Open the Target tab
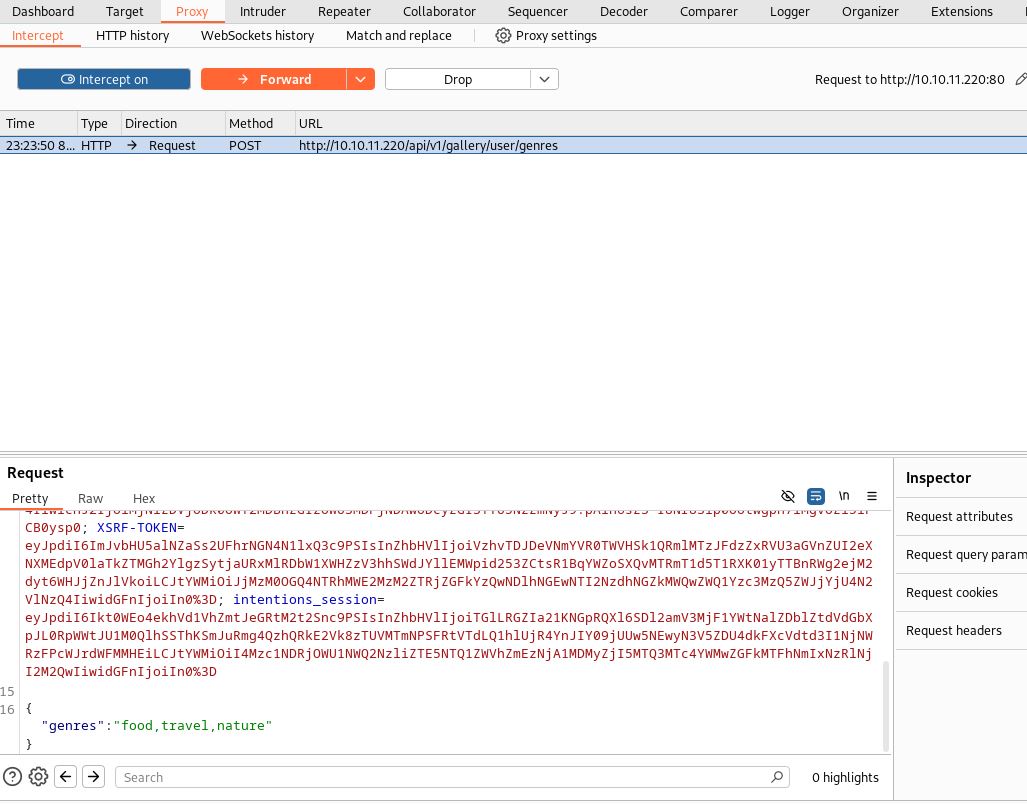 [x=124, y=11]
